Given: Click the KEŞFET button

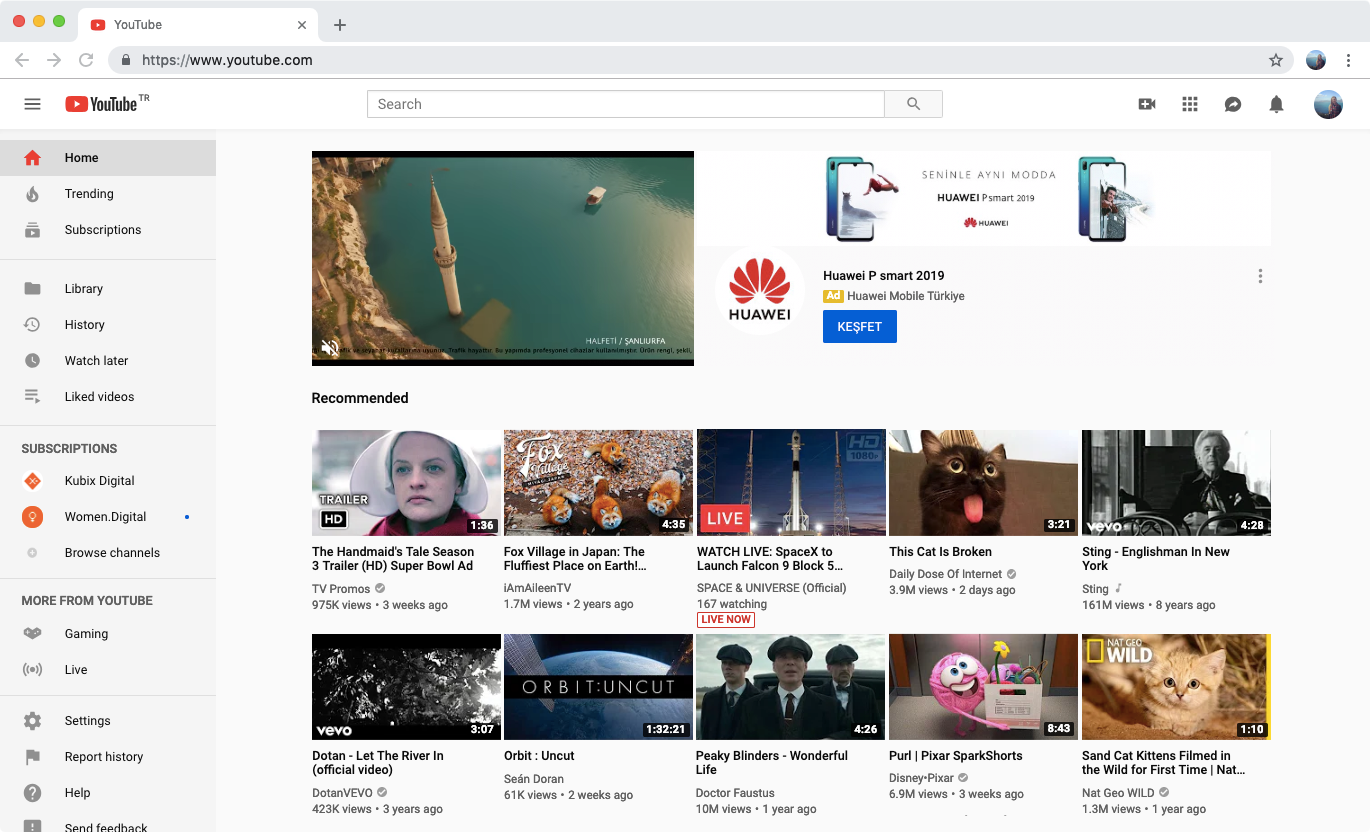Looking at the screenshot, I should 860,327.
